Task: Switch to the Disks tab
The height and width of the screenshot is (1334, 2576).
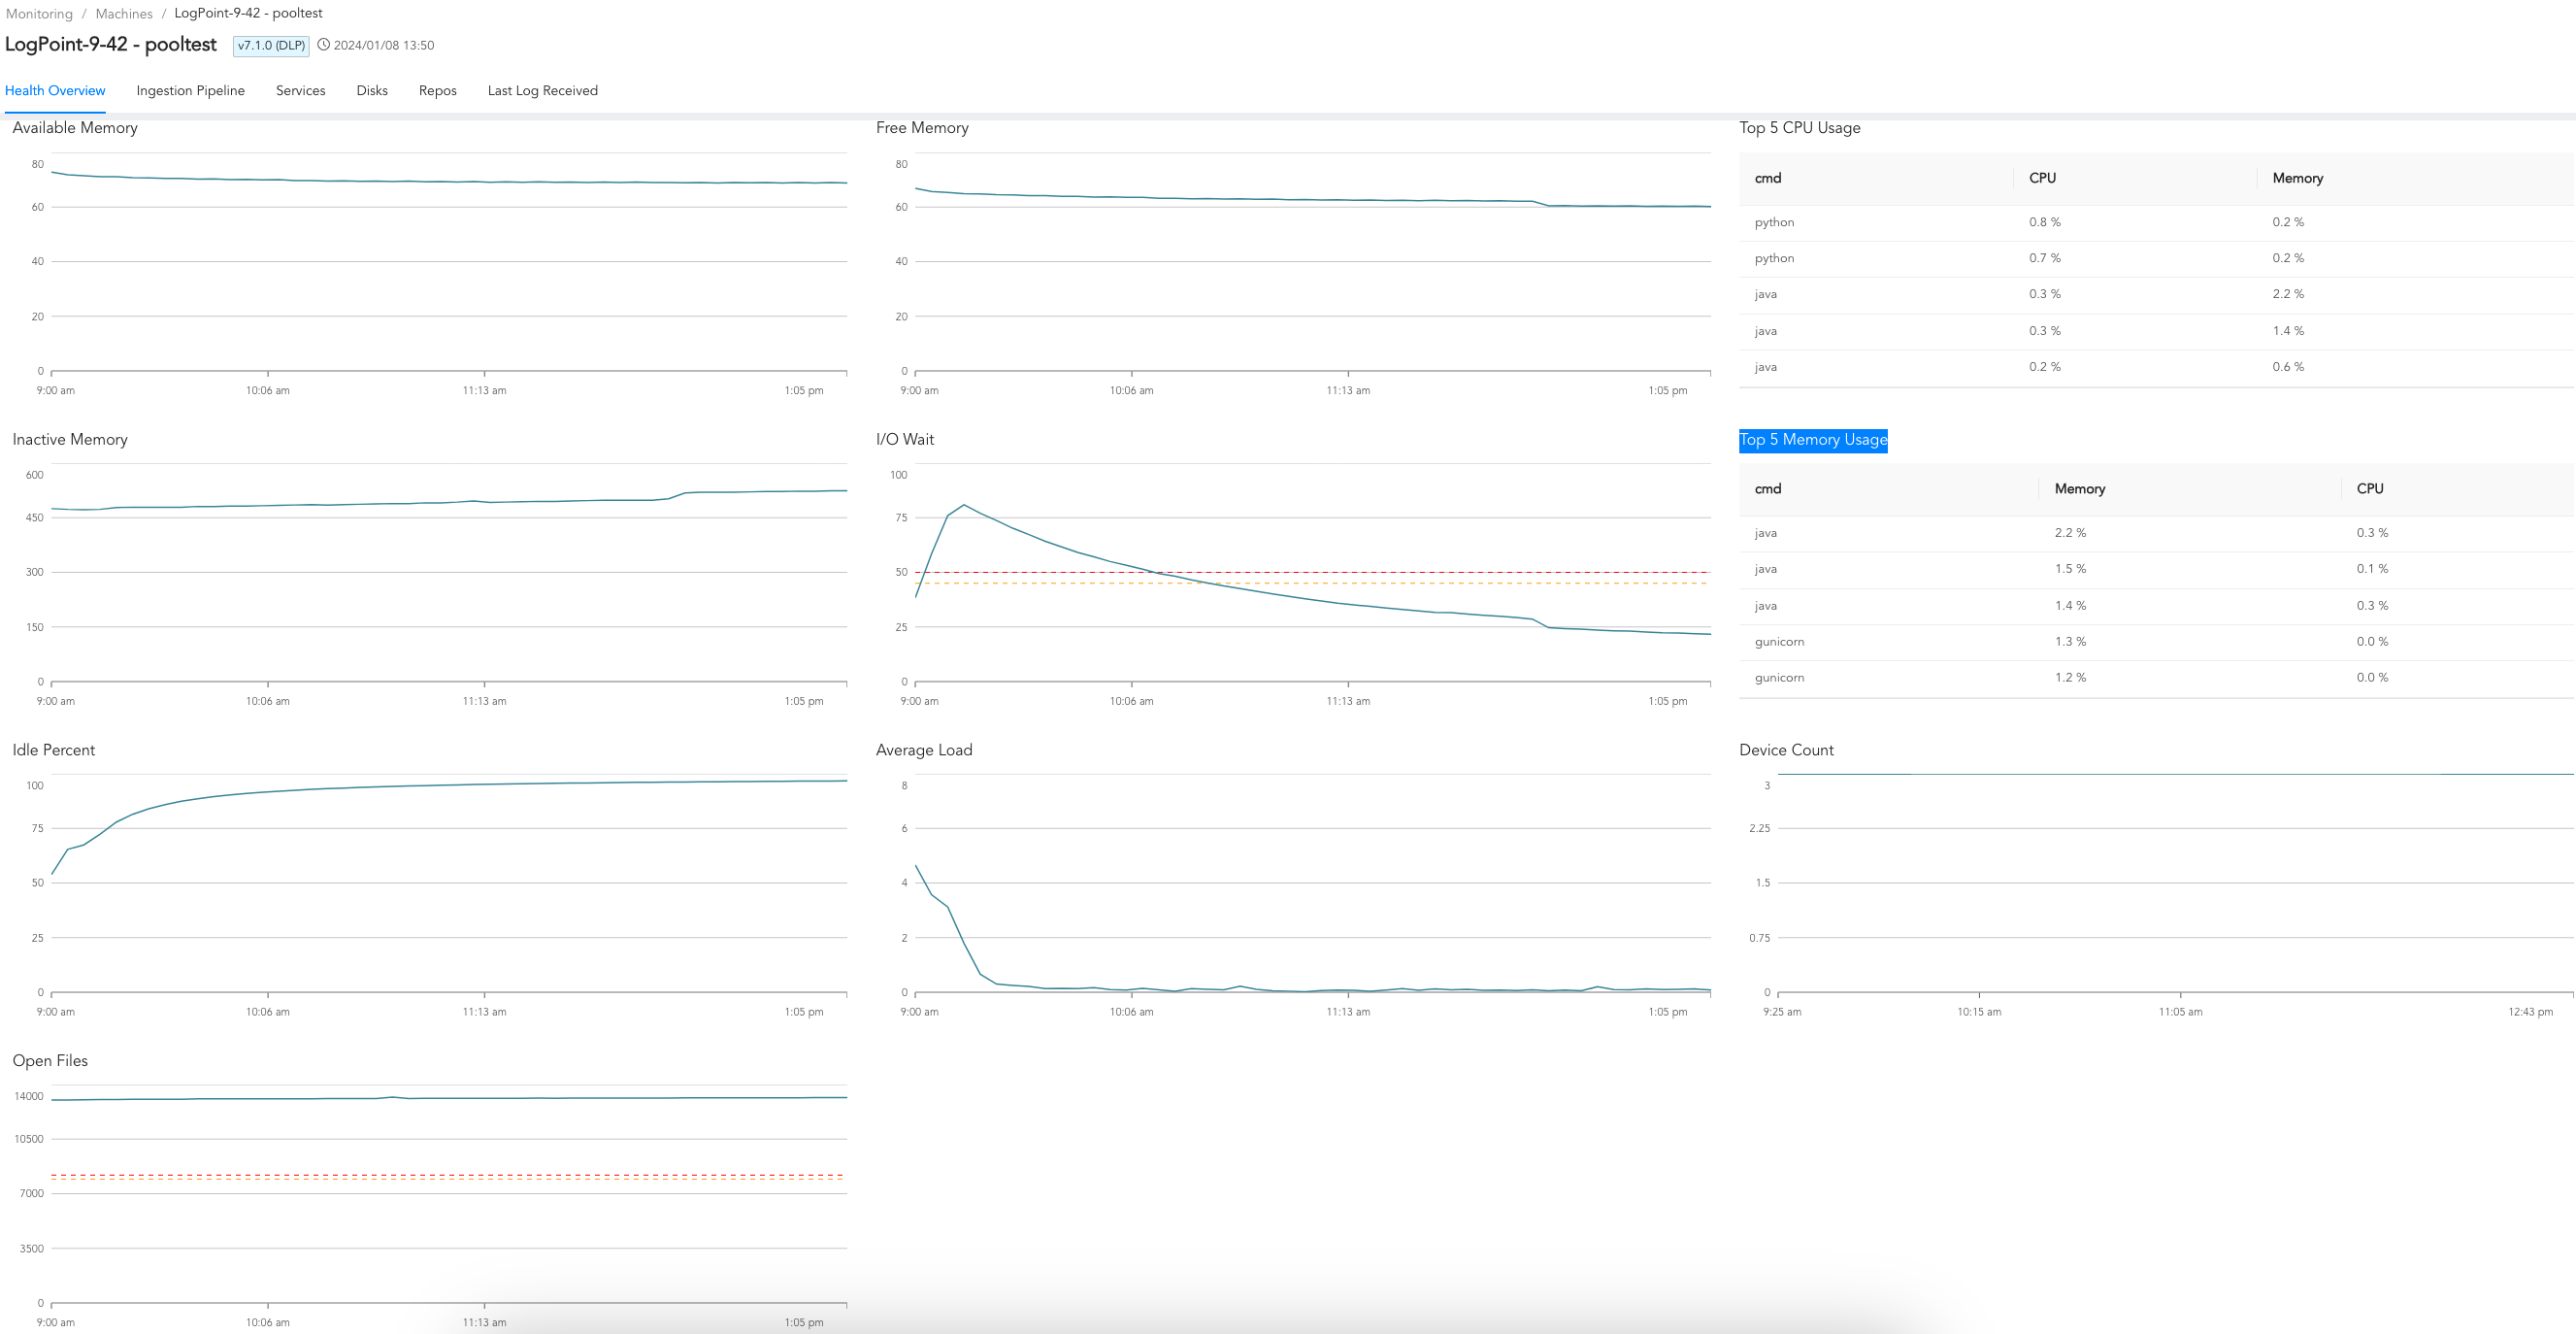Action: [x=372, y=90]
